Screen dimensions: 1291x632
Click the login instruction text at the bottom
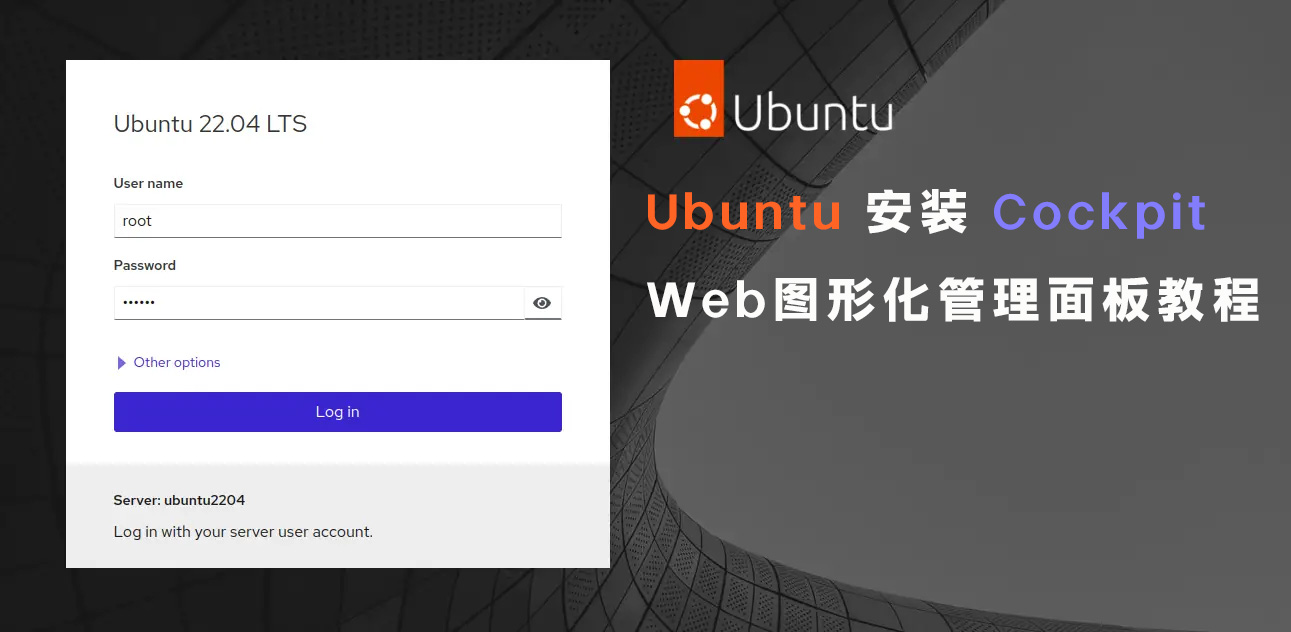click(x=243, y=531)
